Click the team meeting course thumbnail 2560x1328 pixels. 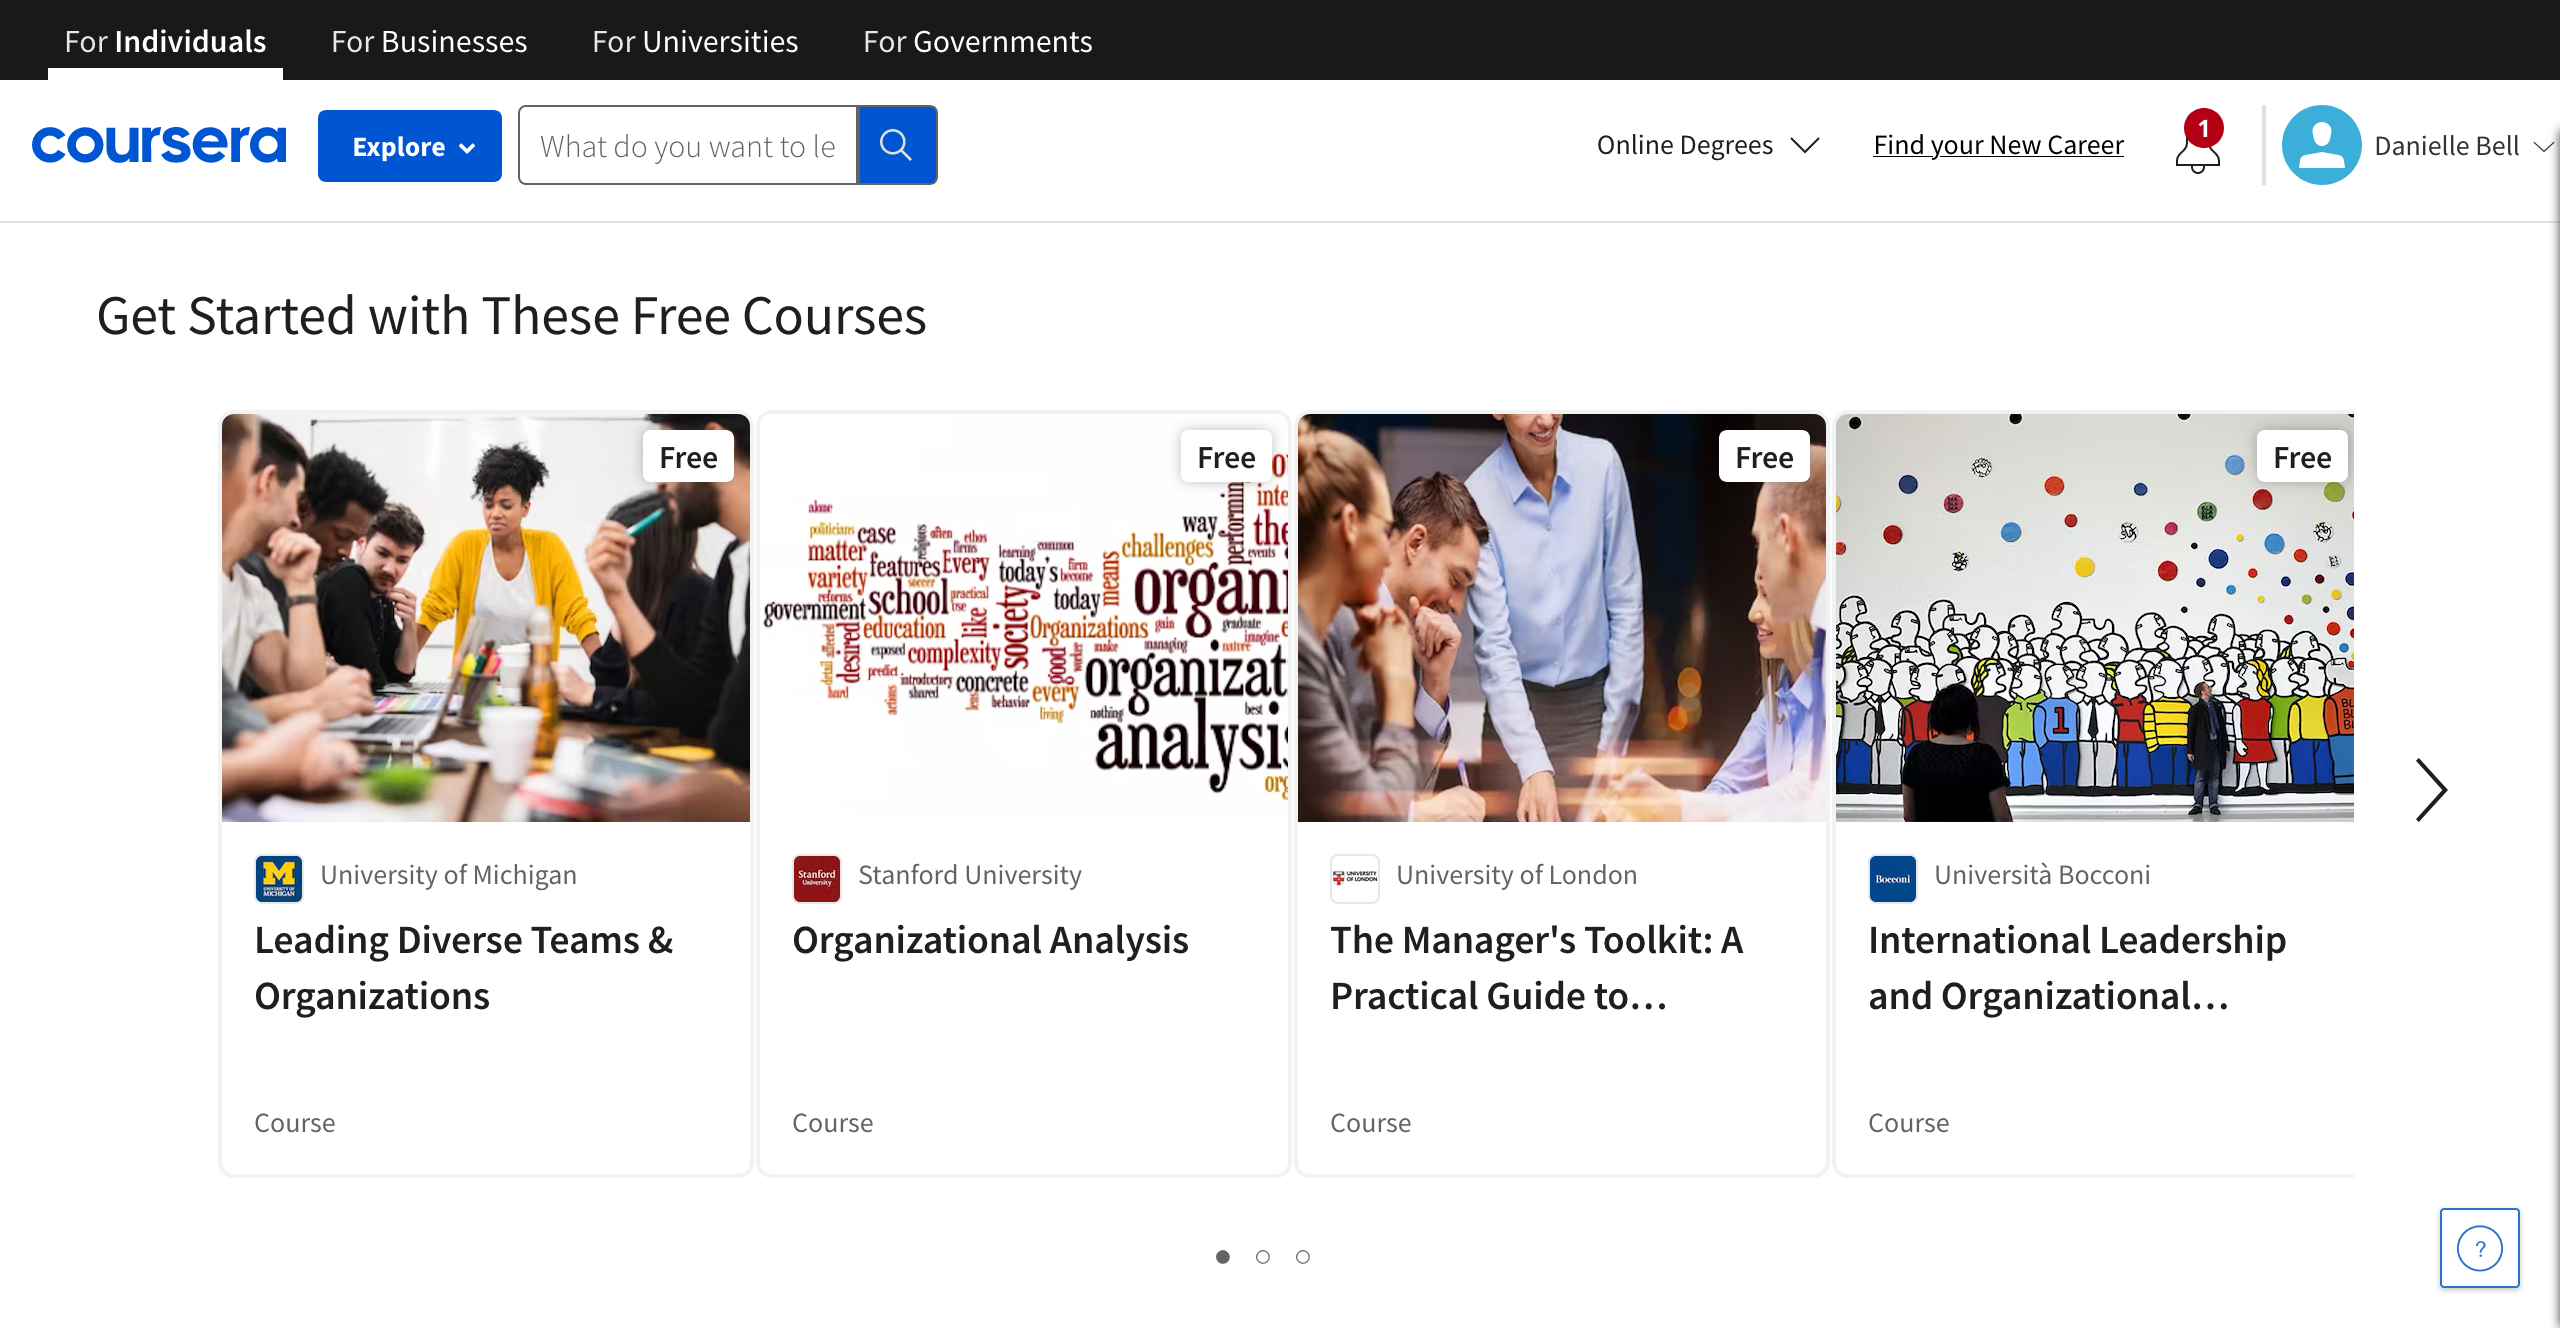[x=486, y=618]
